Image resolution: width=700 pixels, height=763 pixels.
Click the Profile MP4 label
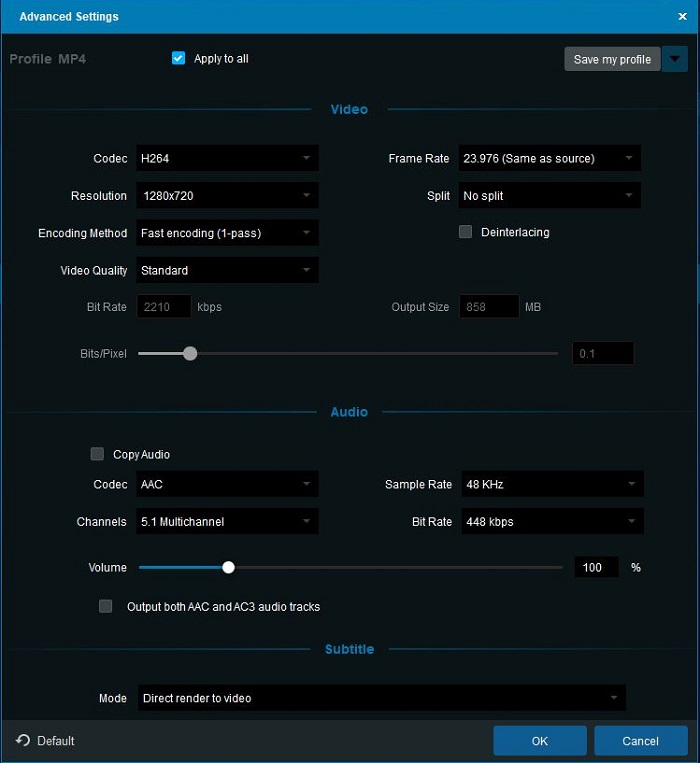click(48, 59)
